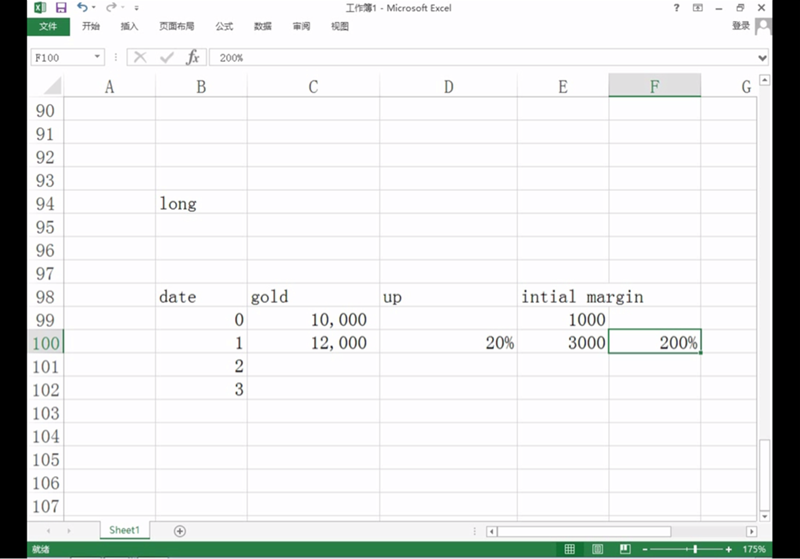Expand the Name Box dropdown arrow

coord(97,57)
